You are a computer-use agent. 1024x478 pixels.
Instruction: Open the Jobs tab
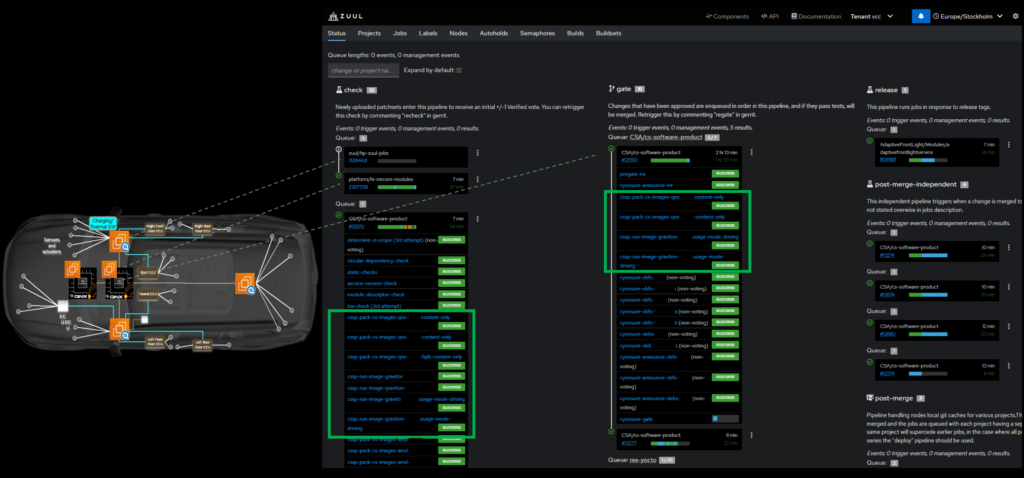point(400,33)
